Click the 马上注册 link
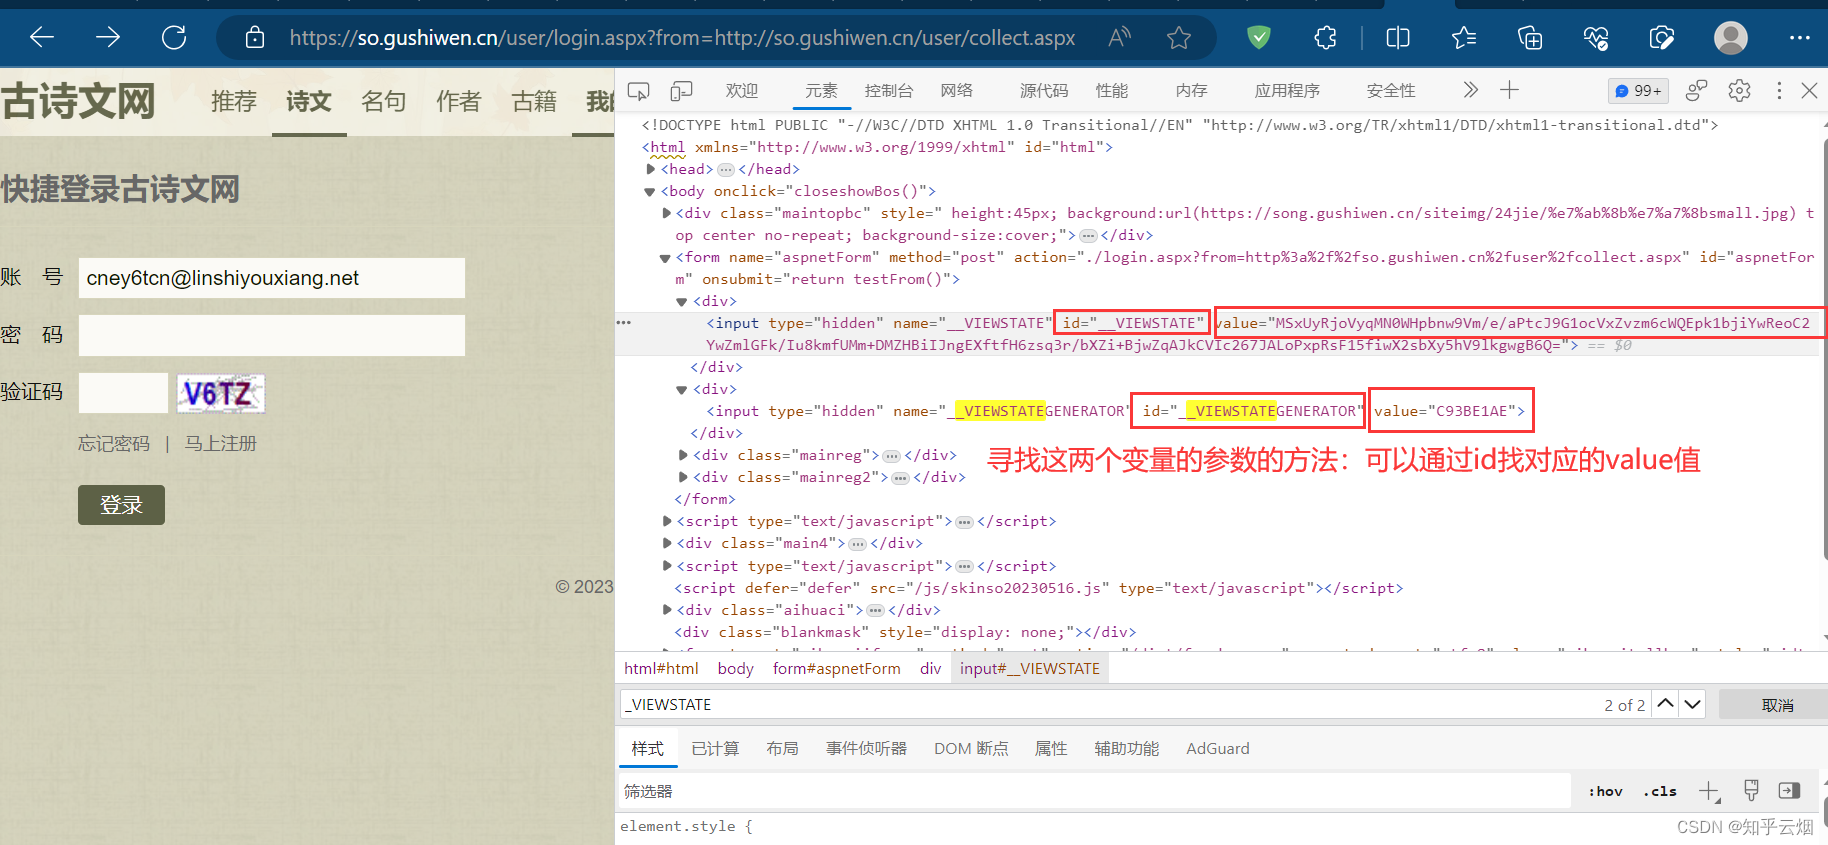 [x=221, y=443]
